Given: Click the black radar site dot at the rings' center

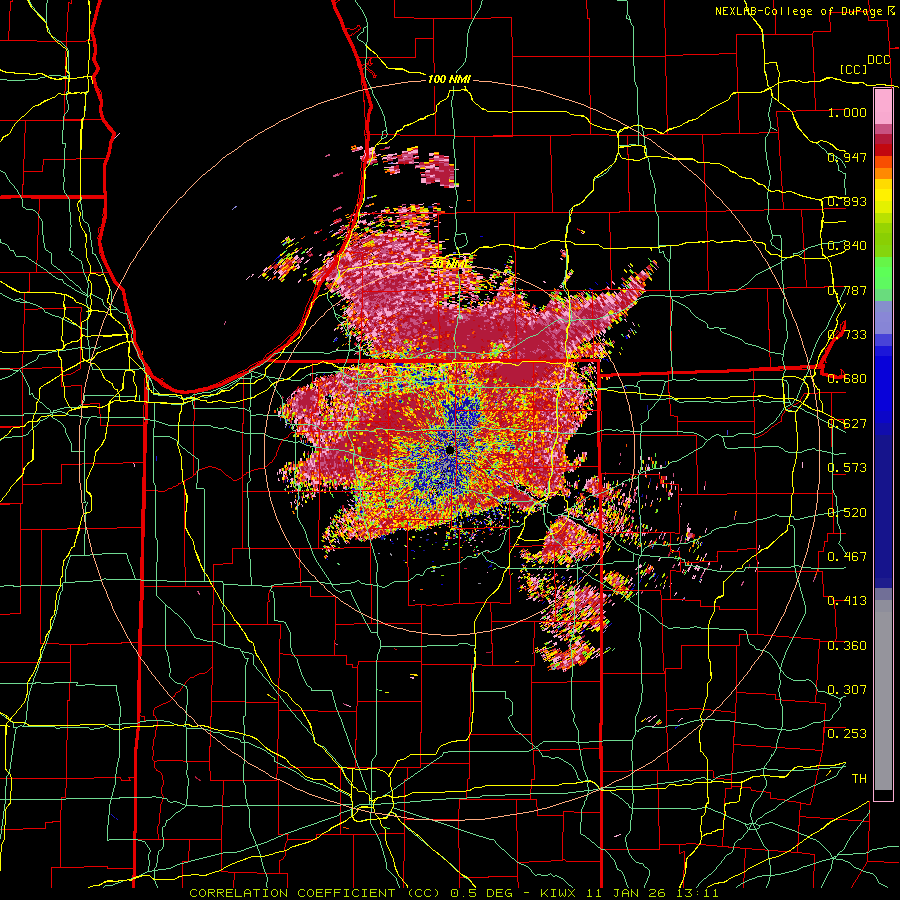Looking at the screenshot, I should point(450,449).
